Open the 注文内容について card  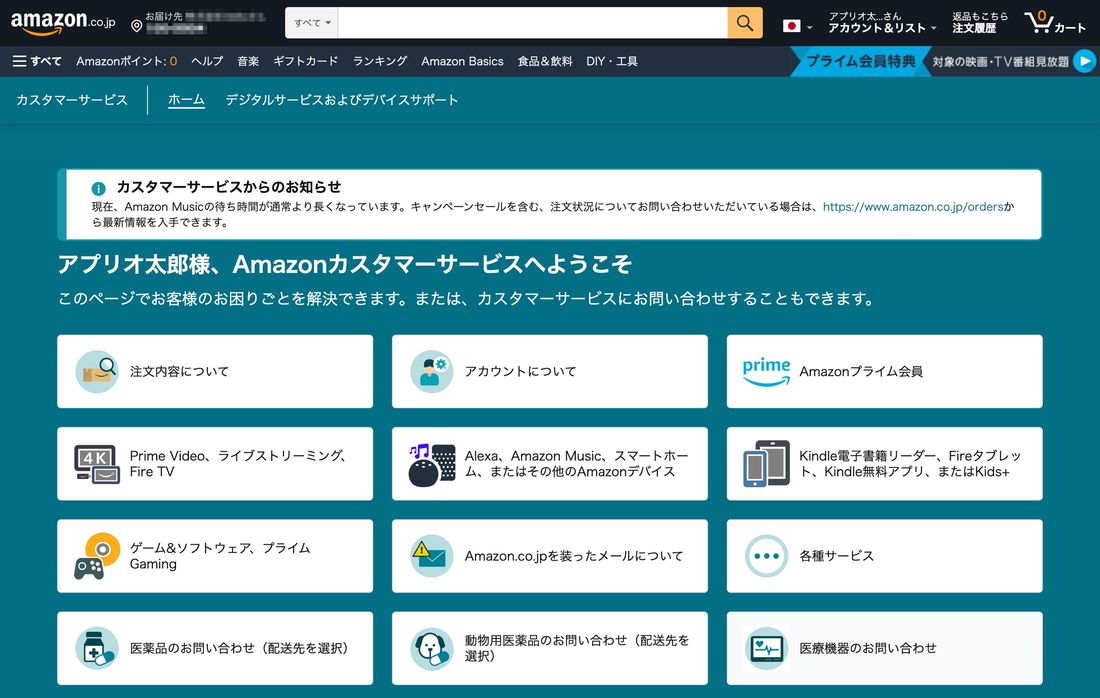pyautogui.click(x=215, y=371)
